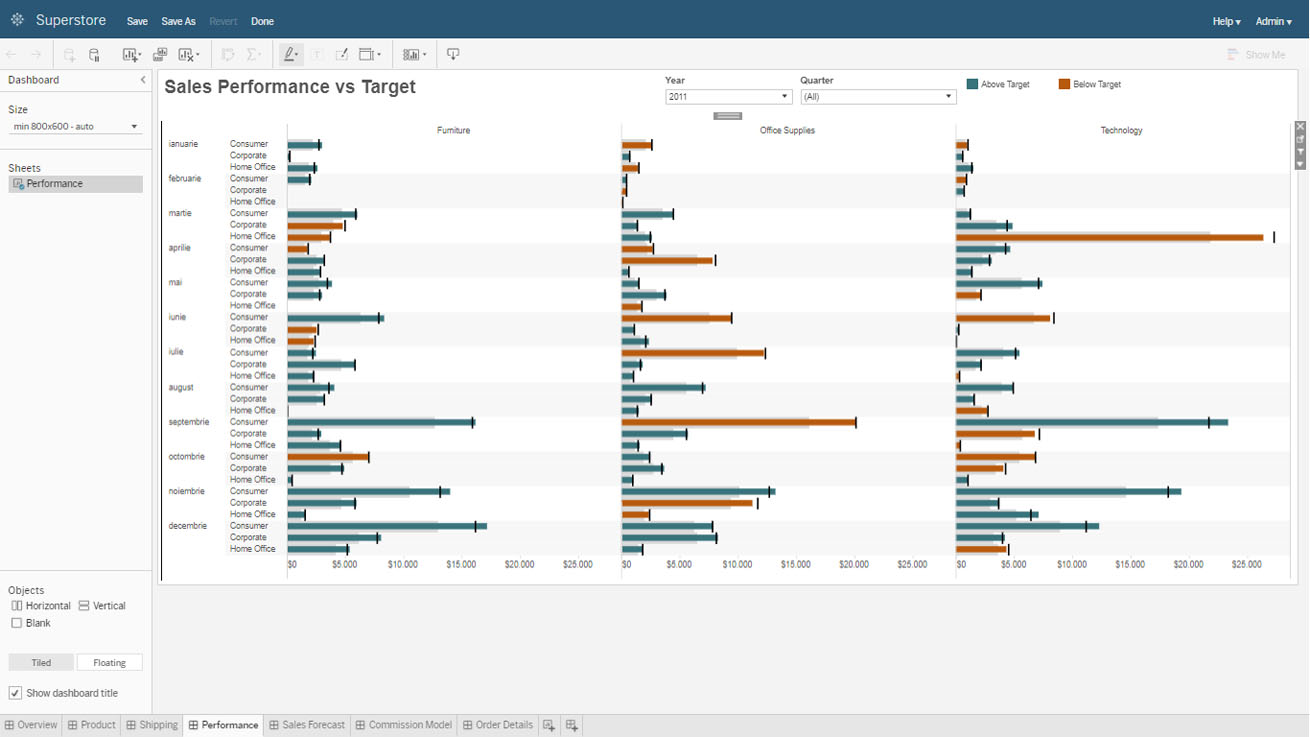Click the Superstore workbook title
Viewport: 1310px width, 737px height.
pos(71,21)
